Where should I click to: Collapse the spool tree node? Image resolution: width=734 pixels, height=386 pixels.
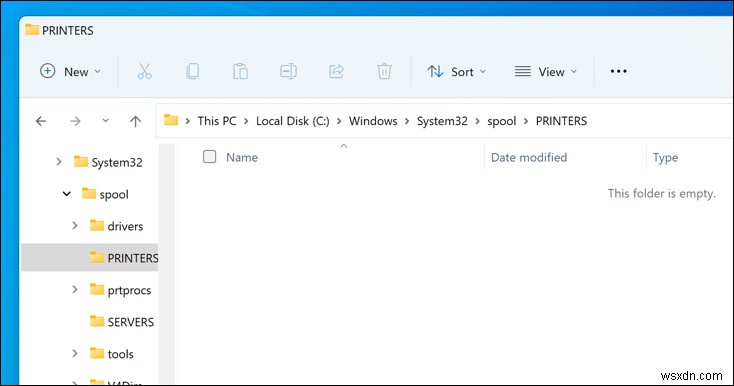(x=67, y=194)
